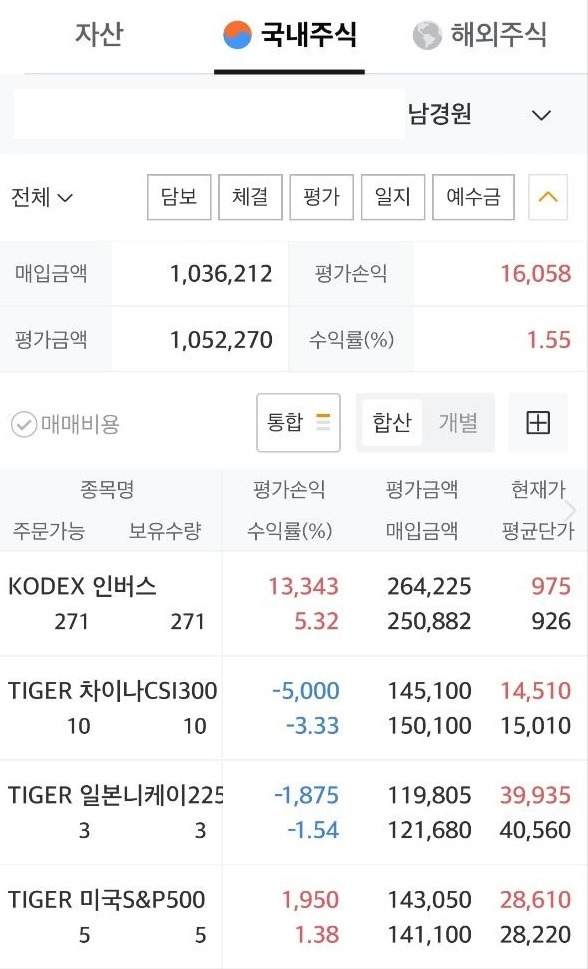588x969 pixels.
Task: Select the 합산 view option
Action: point(392,423)
